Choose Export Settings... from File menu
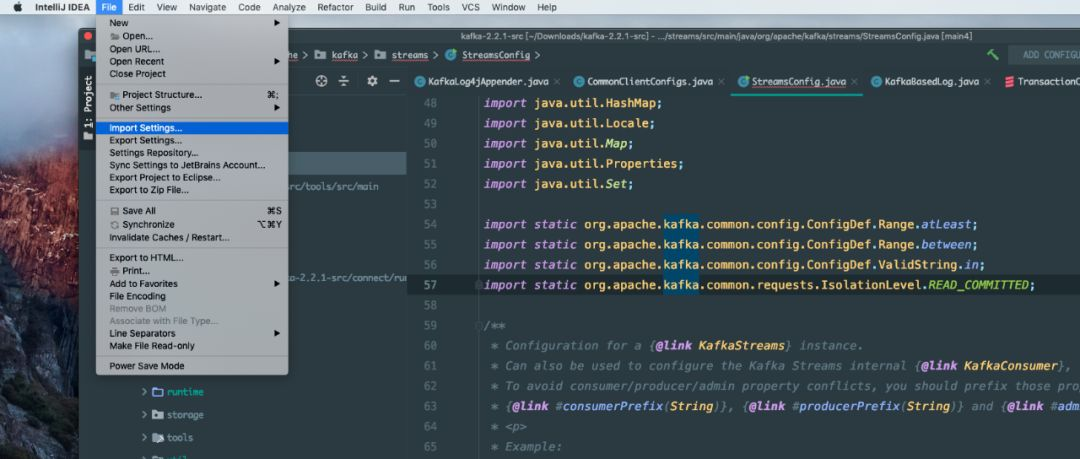Image resolution: width=1080 pixels, height=459 pixels. (192, 141)
